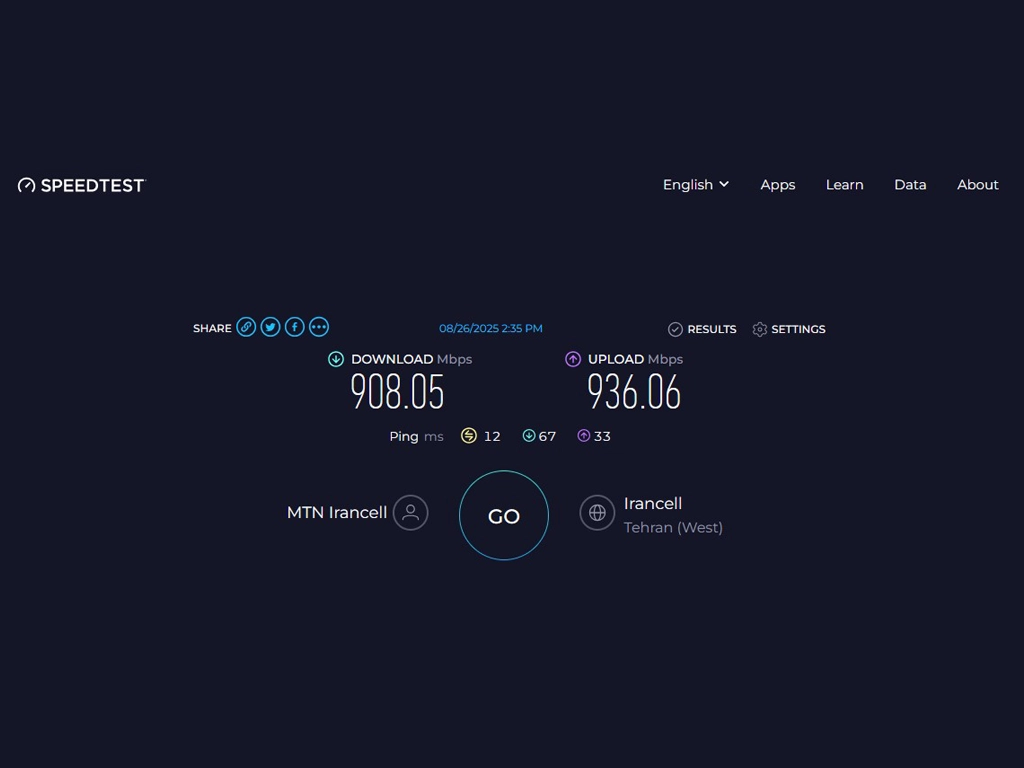Go to the Data menu item
The image size is (1024, 768).
click(910, 185)
